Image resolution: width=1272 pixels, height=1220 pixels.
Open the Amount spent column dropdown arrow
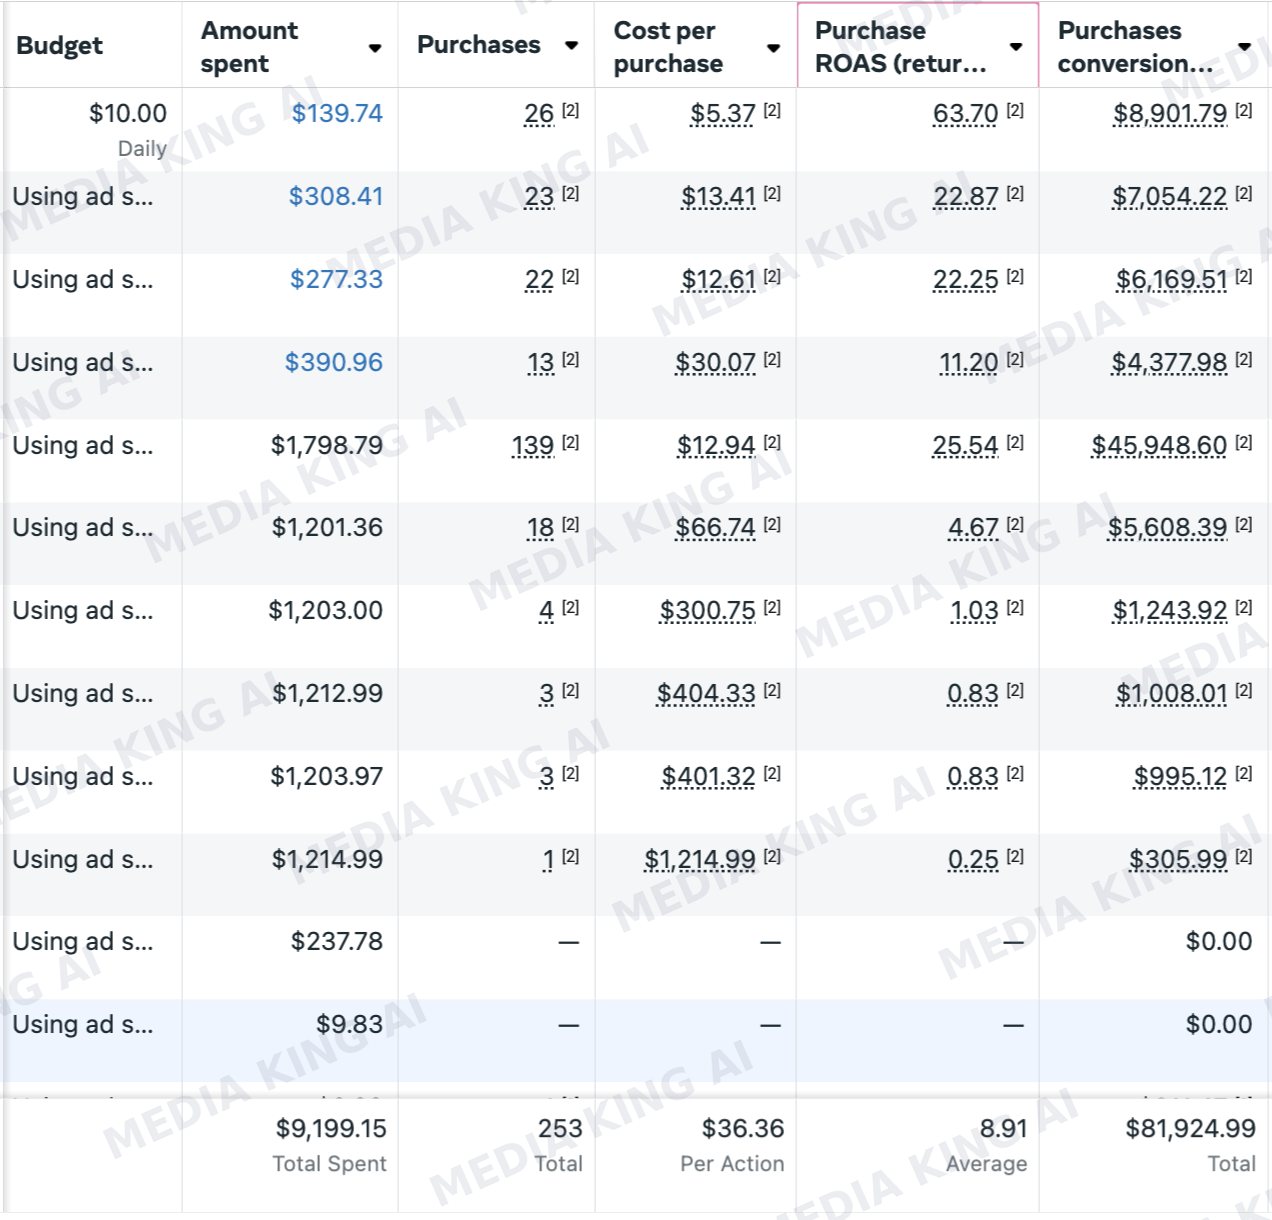point(375,48)
